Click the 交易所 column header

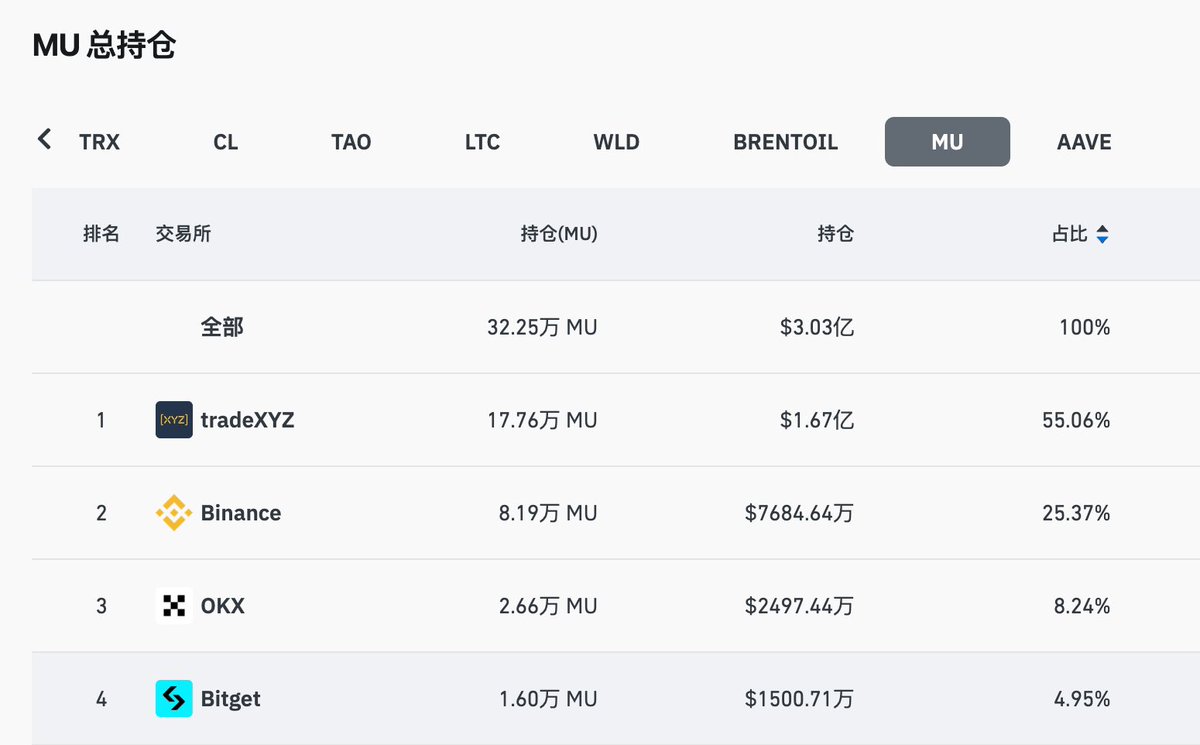point(183,234)
